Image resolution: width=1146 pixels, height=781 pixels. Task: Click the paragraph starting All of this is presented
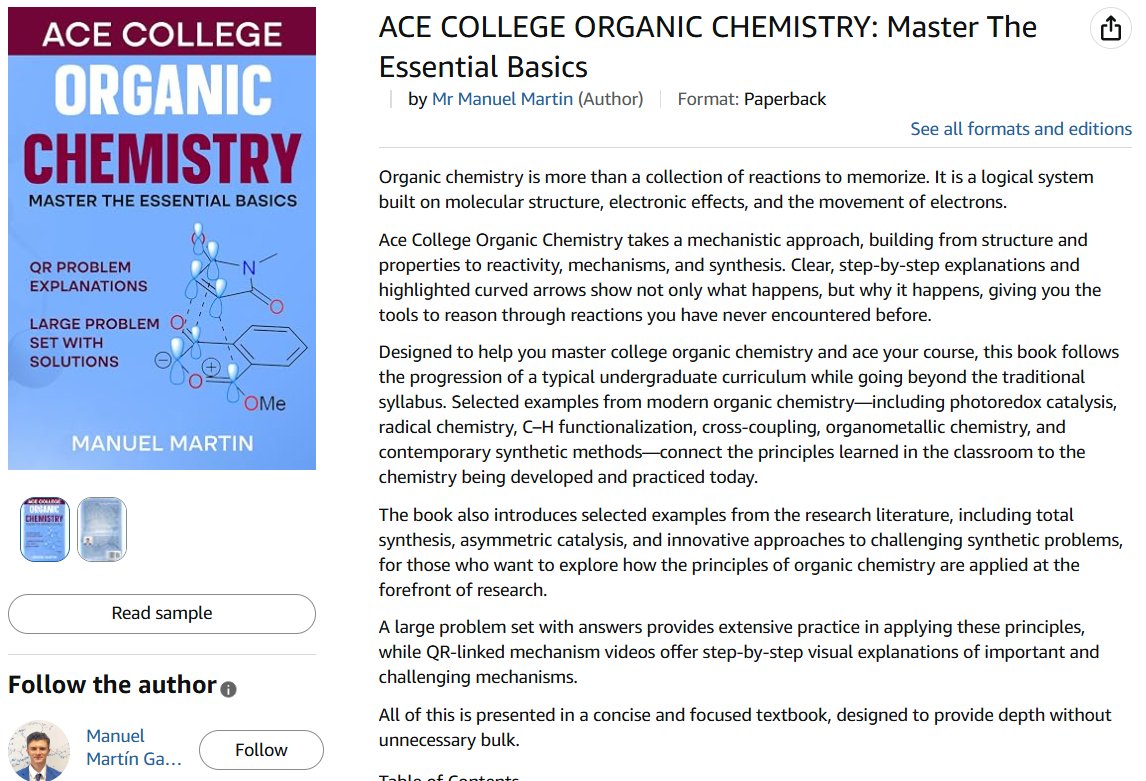pyautogui.click(x=745, y=727)
